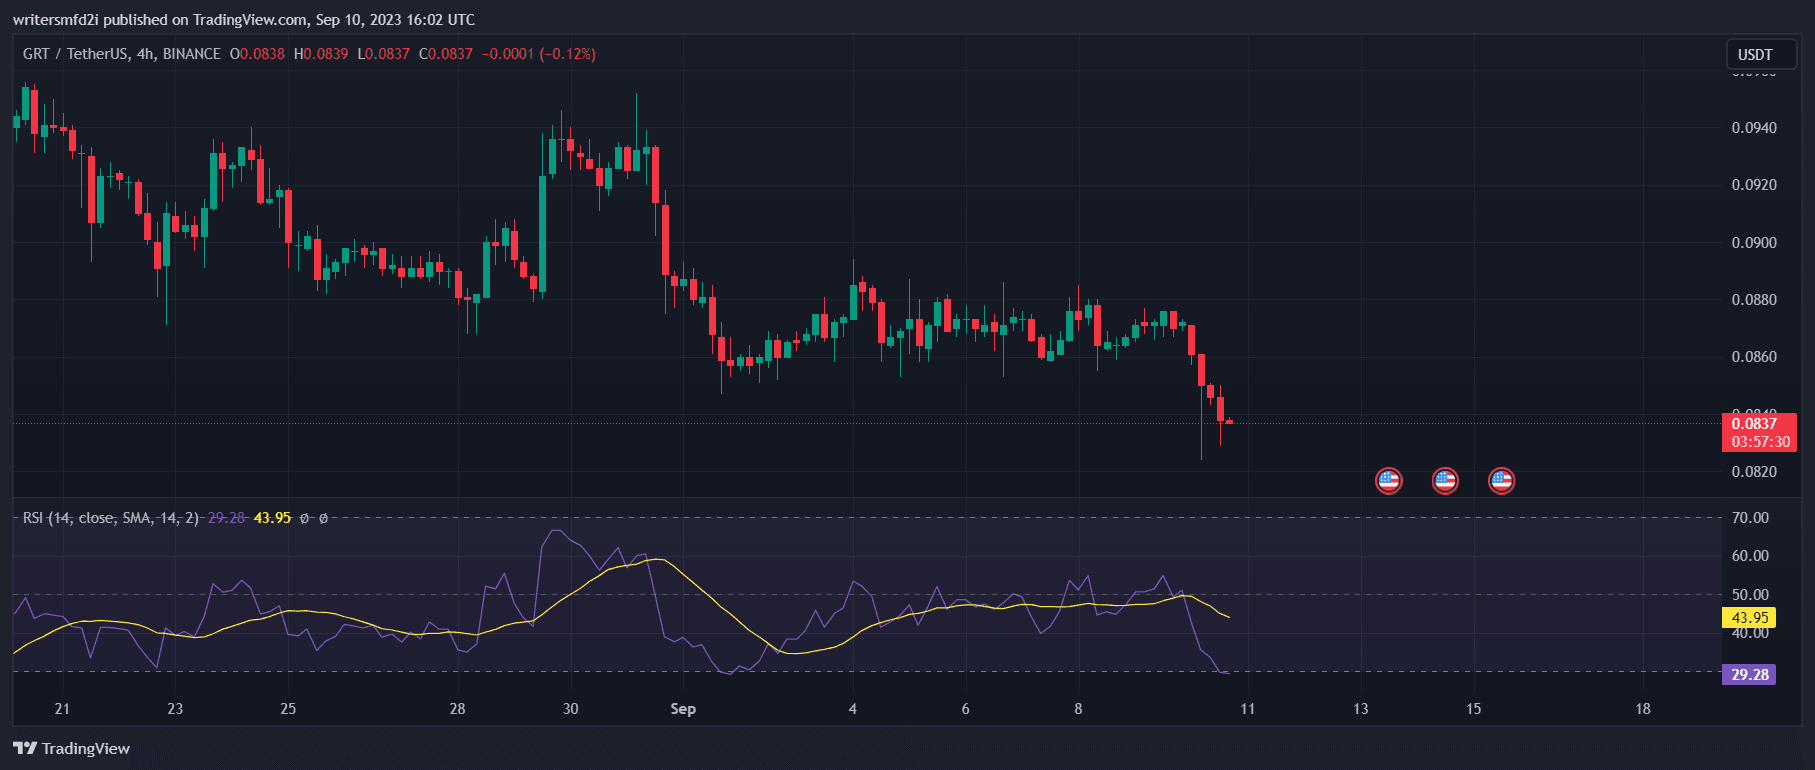Click the 0.0900 price axis label
The image size is (1815, 770).
pyautogui.click(x=1754, y=243)
